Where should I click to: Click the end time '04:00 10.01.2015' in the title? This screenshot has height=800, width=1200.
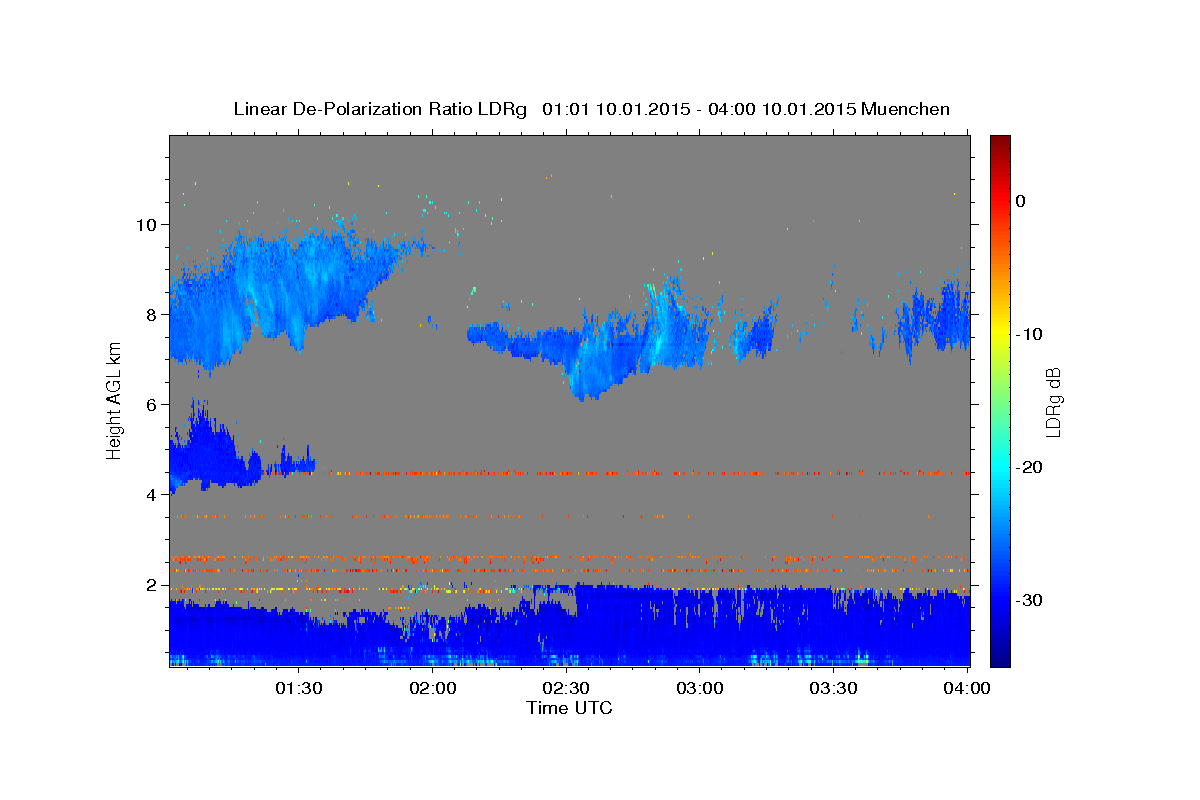[x=781, y=109]
